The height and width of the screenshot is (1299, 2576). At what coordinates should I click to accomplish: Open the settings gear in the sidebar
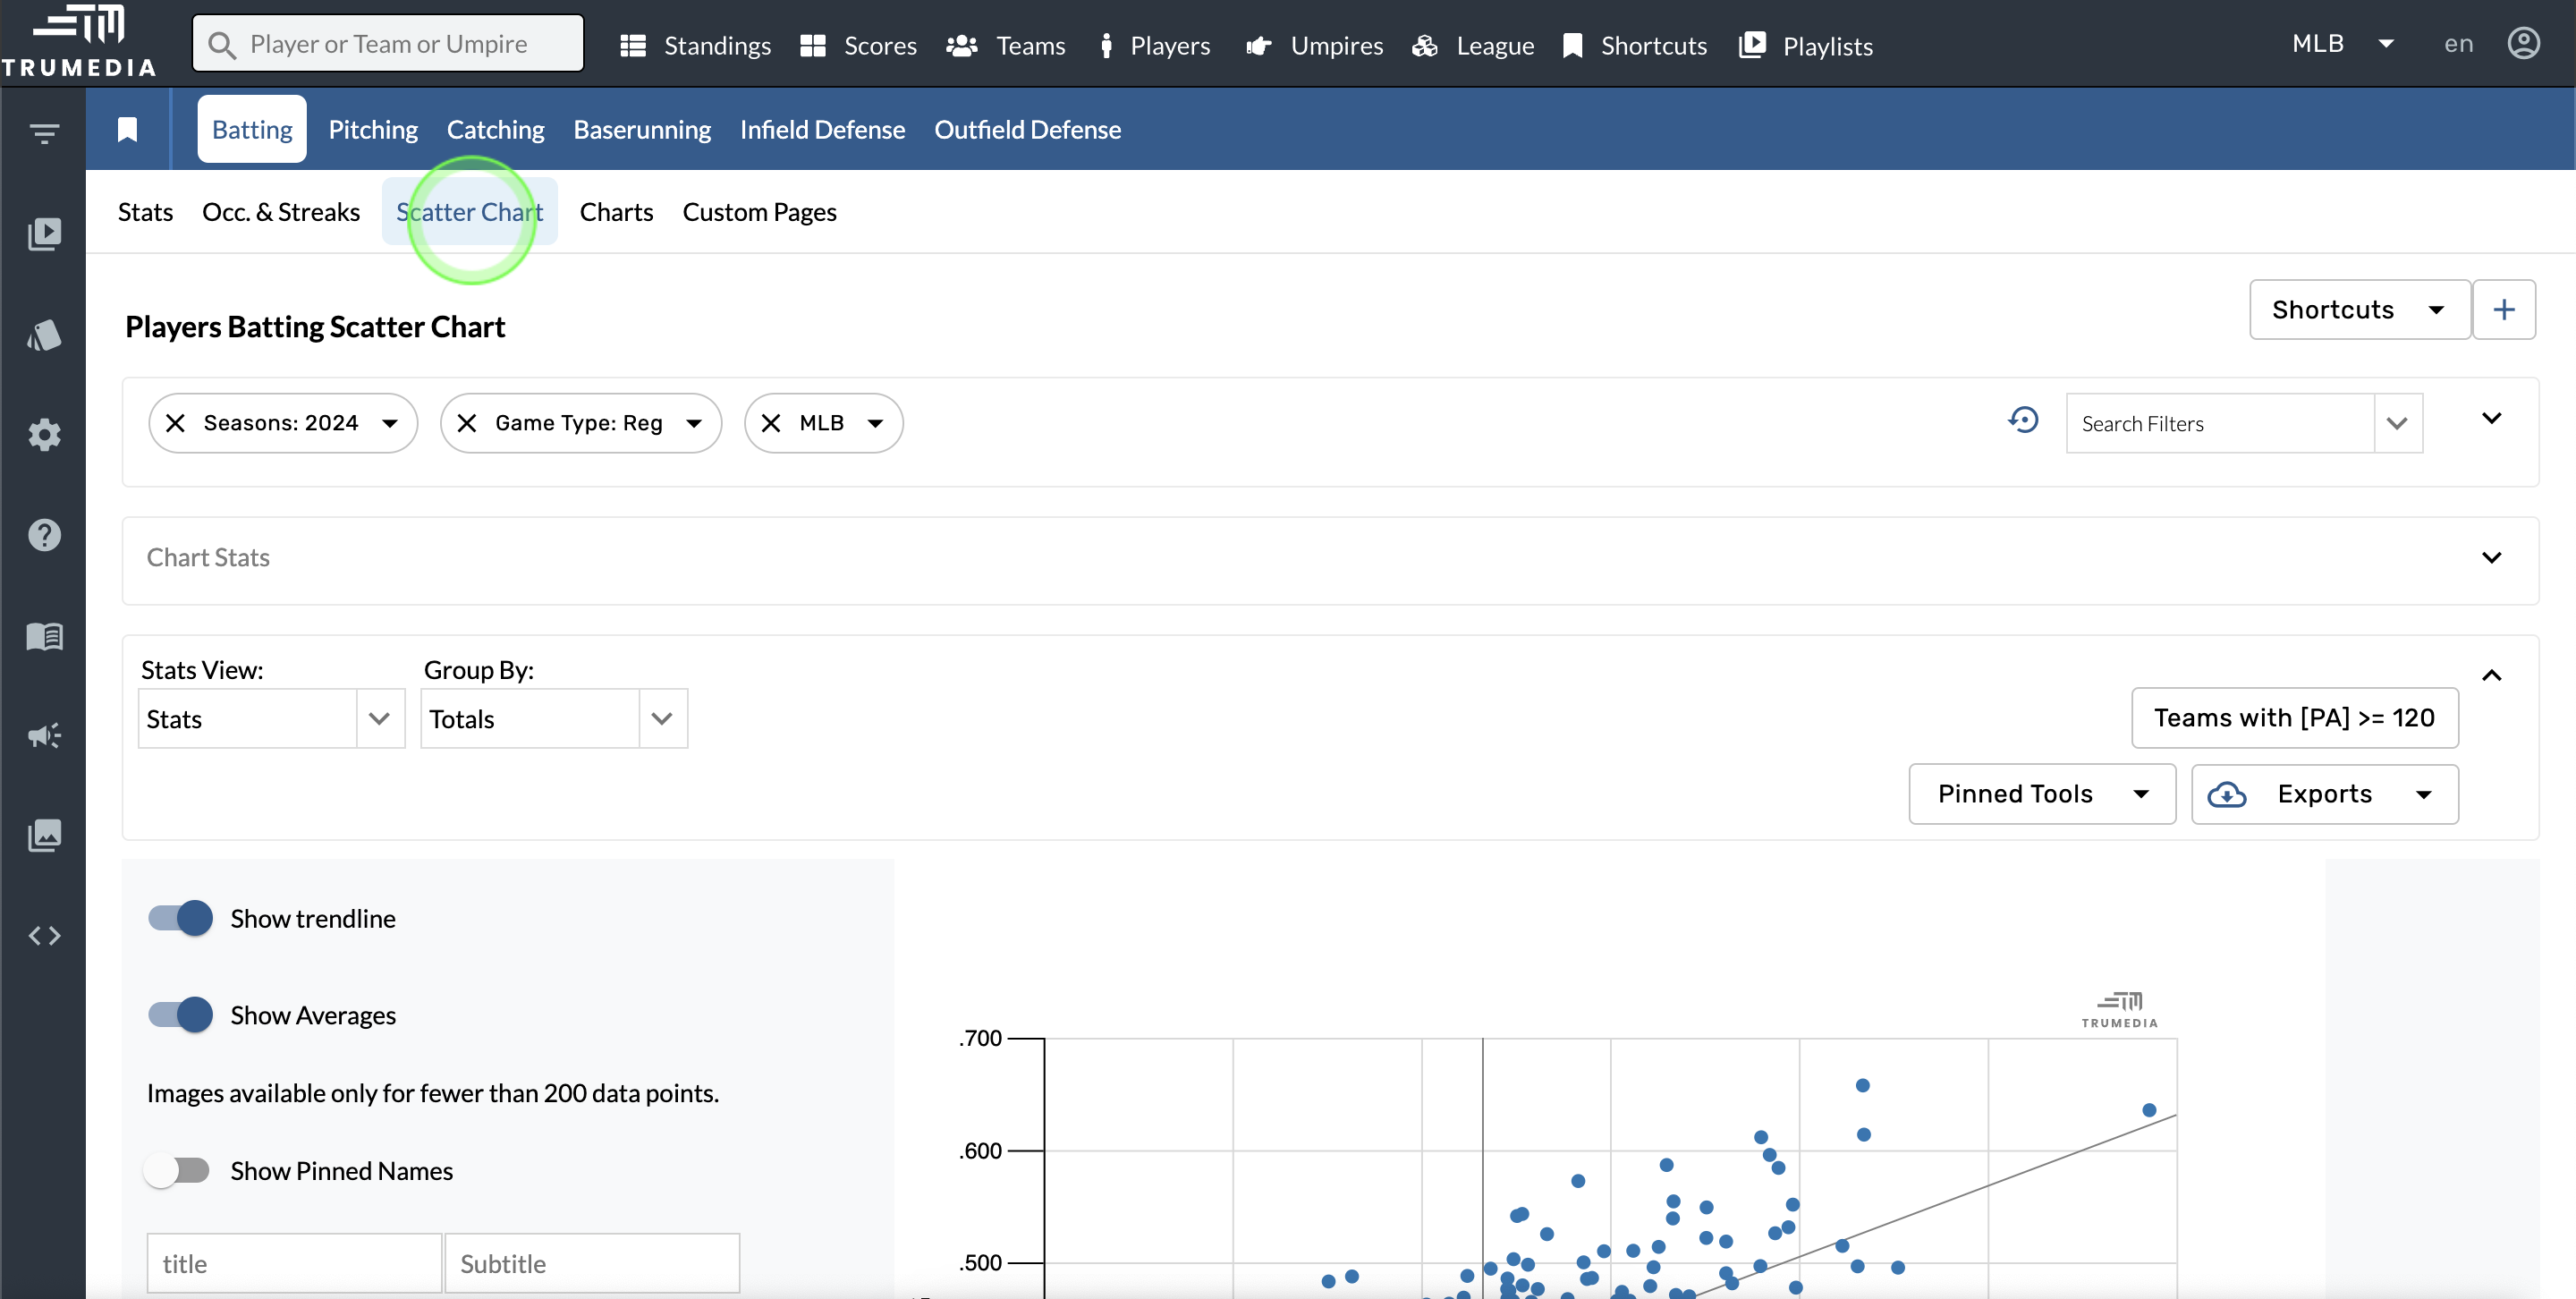pos(45,434)
